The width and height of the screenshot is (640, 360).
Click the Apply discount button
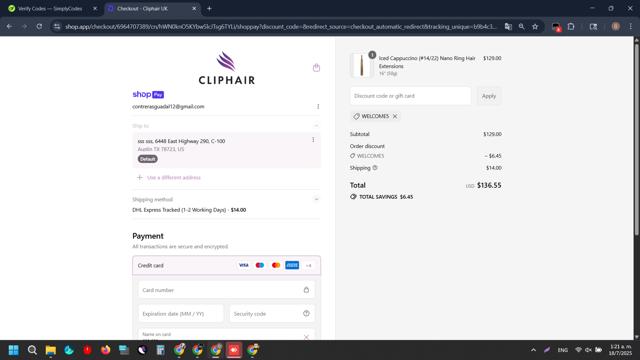pos(489,96)
